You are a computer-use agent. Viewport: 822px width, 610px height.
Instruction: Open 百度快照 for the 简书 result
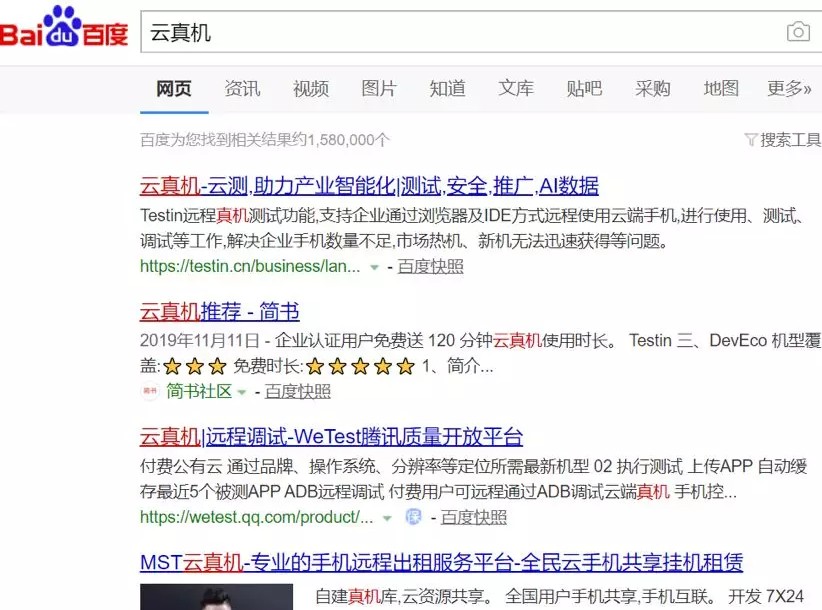point(298,391)
